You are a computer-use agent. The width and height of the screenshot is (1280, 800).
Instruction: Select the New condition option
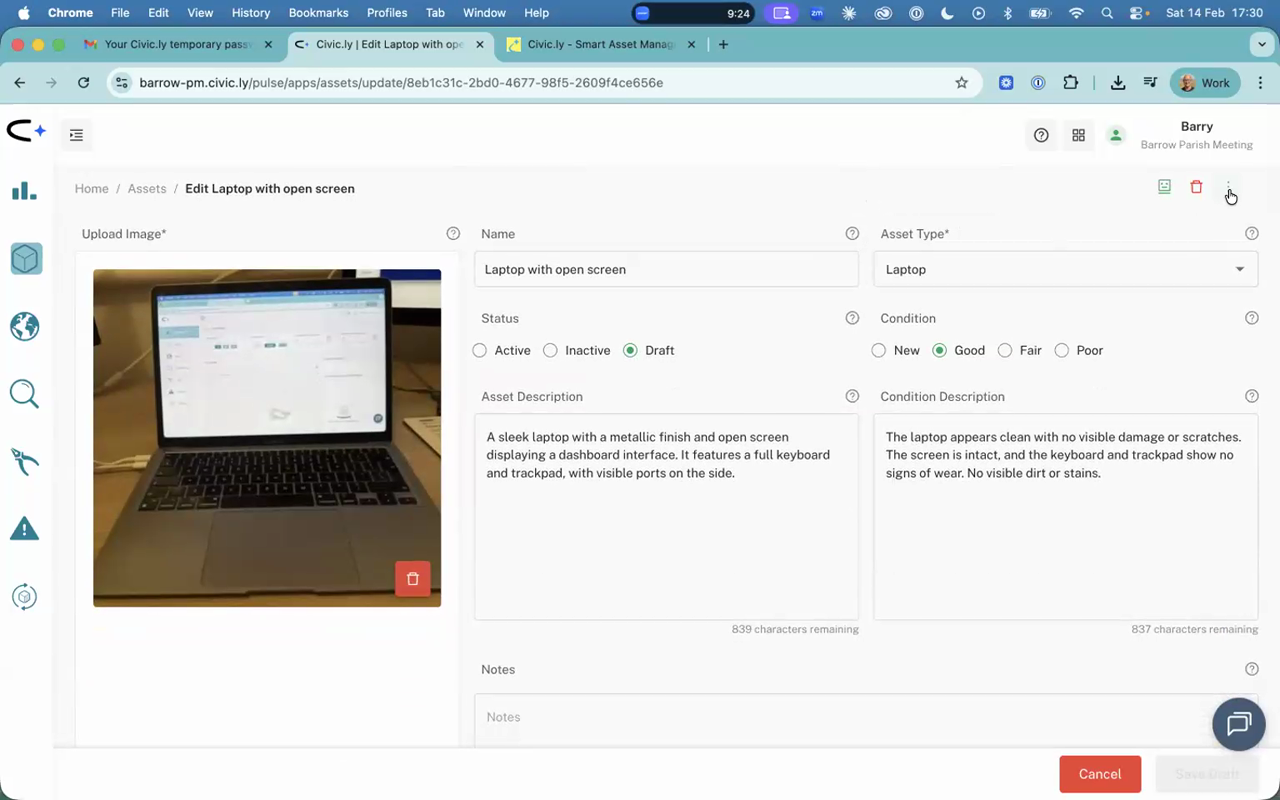click(879, 350)
